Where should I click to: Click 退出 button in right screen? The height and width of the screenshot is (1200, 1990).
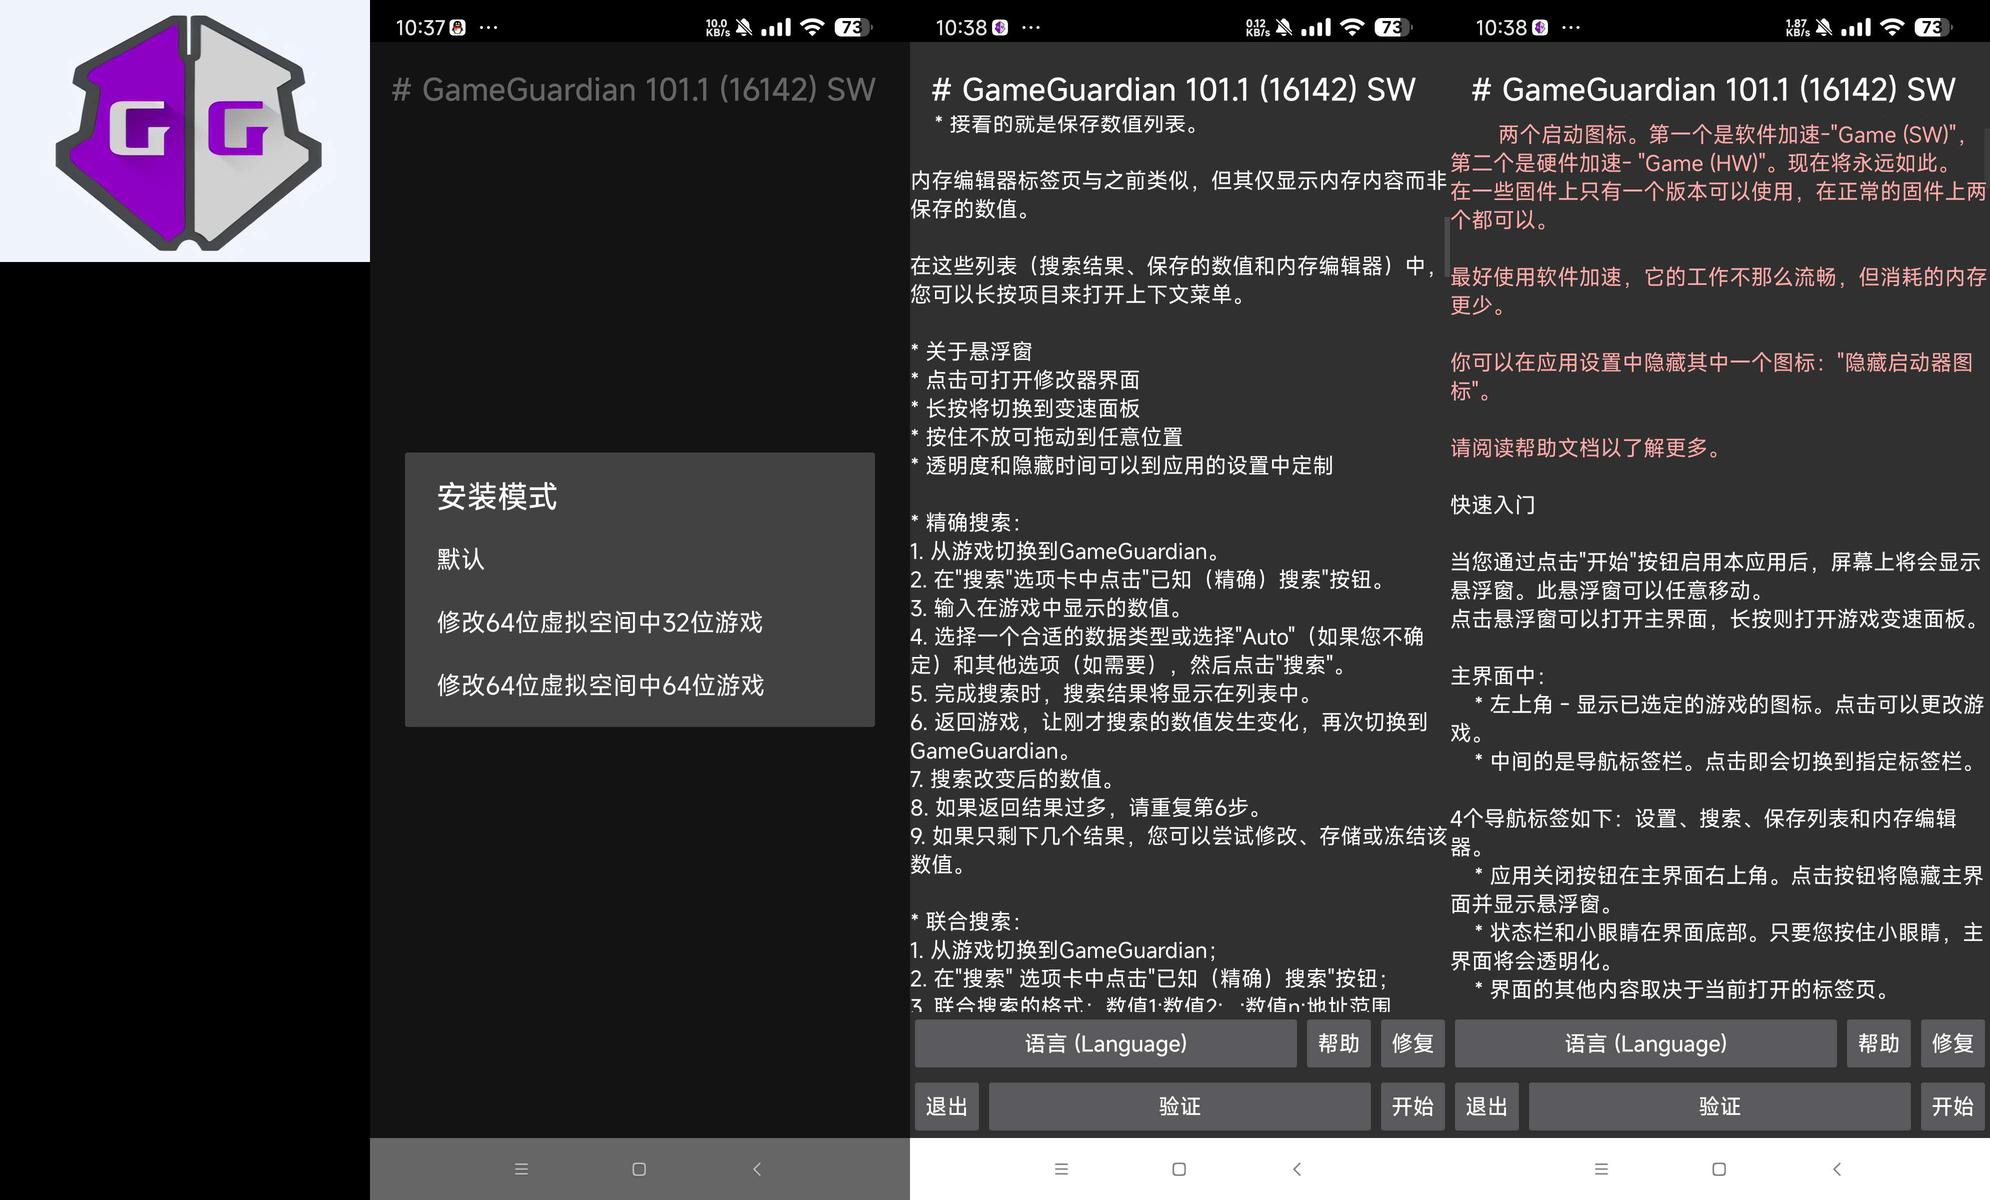coord(1487,1107)
